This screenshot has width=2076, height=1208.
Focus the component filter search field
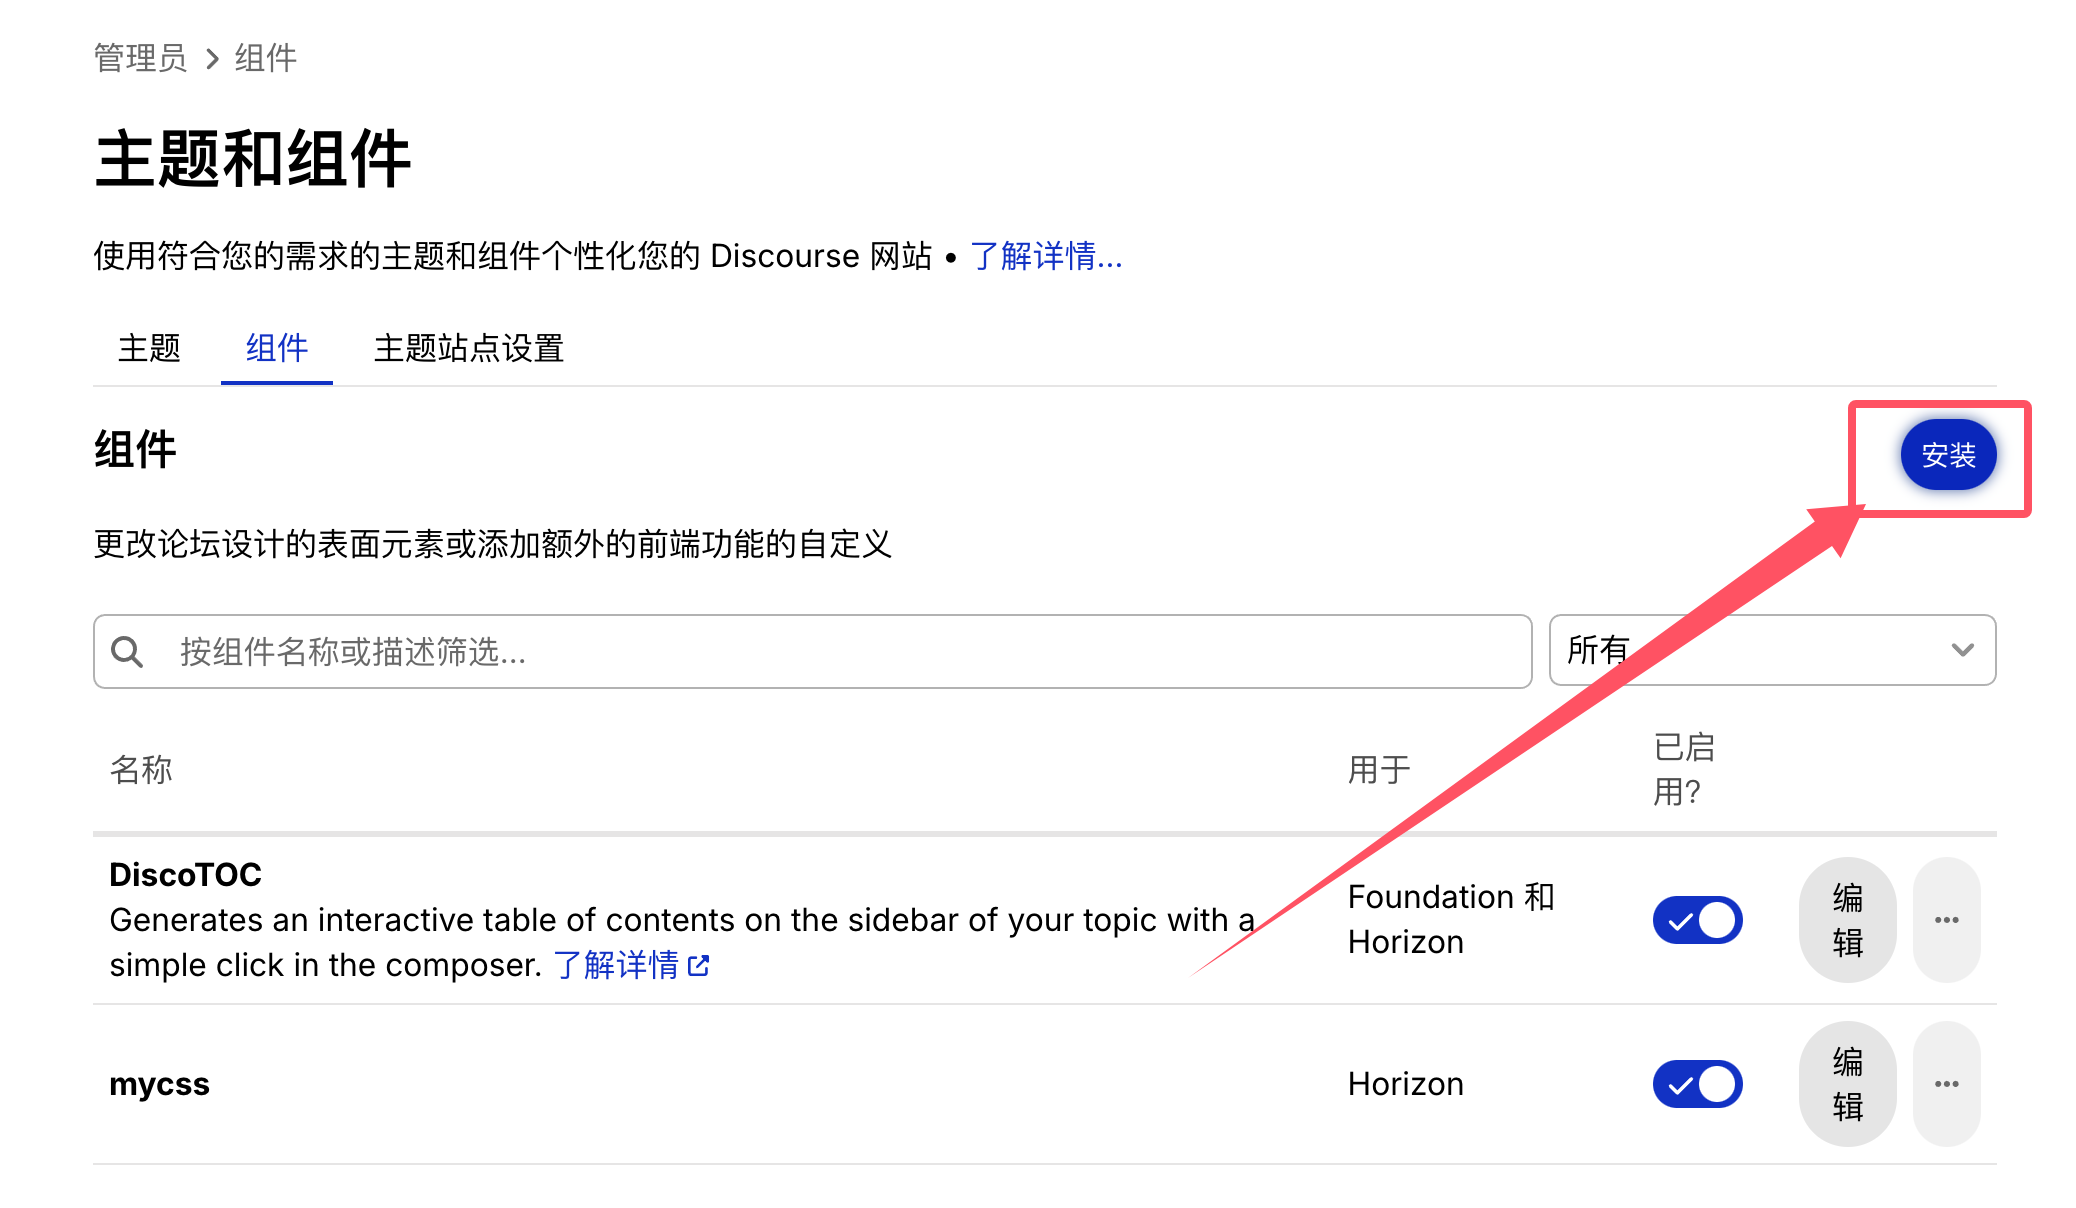point(840,652)
